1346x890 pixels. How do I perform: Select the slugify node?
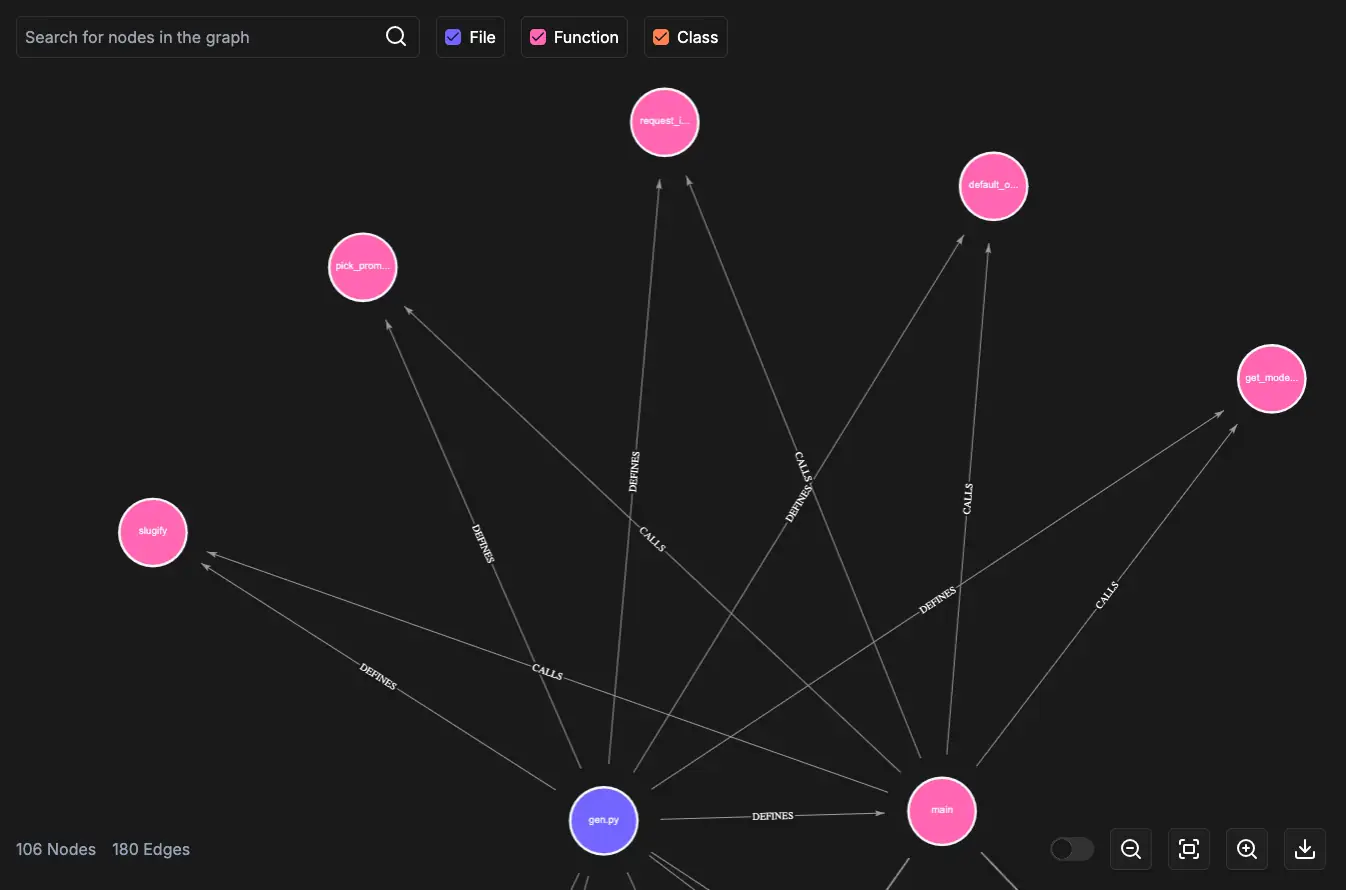[152, 532]
